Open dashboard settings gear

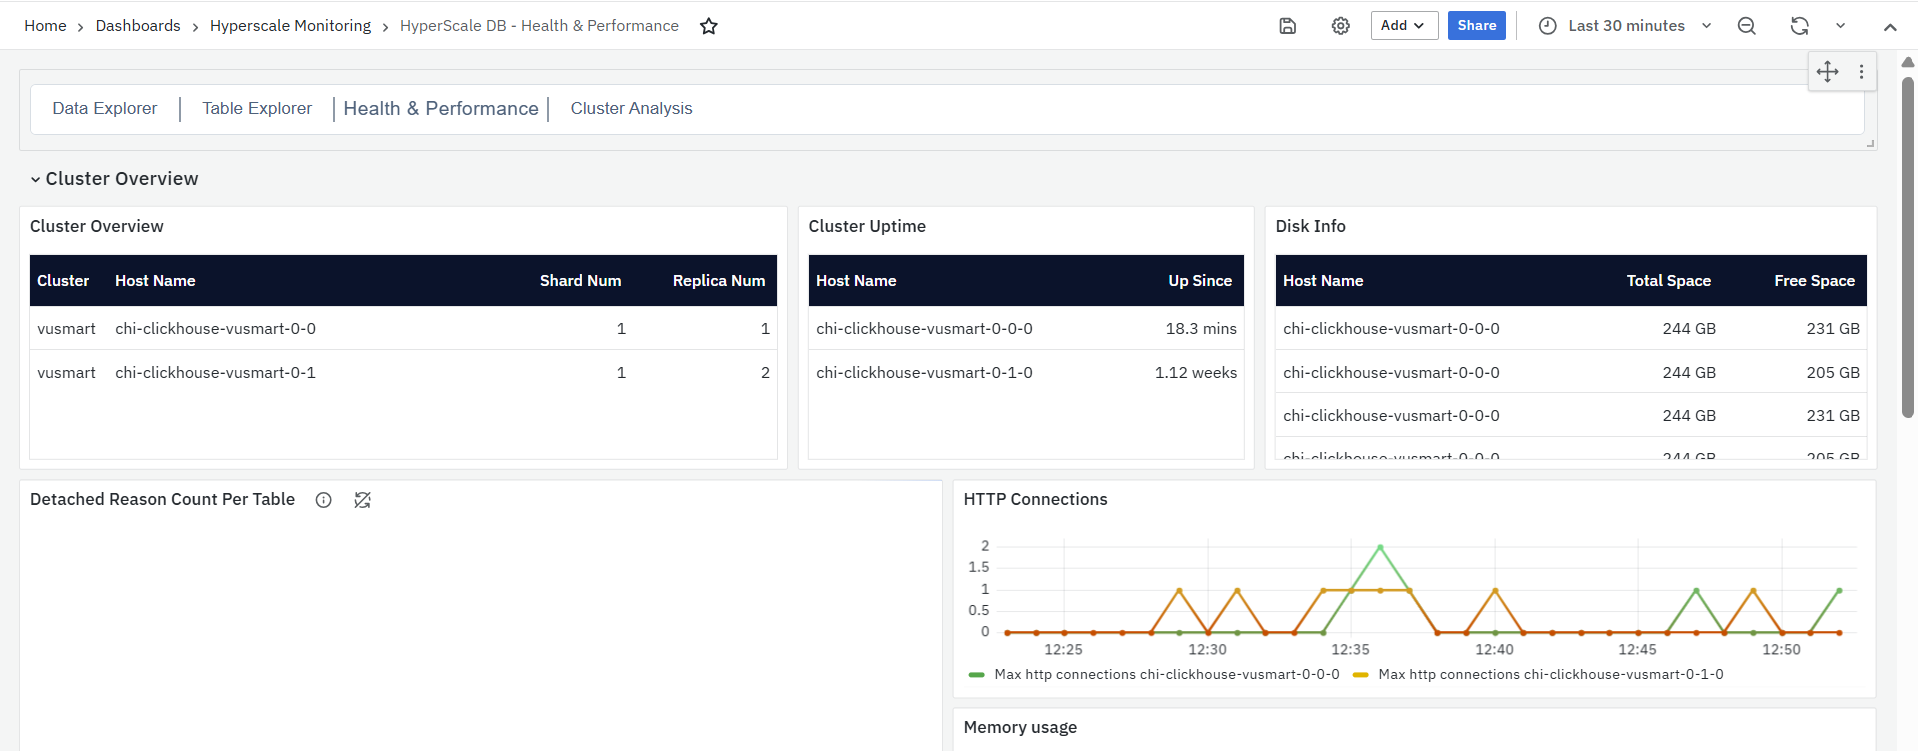pyautogui.click(x=1340, y=26)
